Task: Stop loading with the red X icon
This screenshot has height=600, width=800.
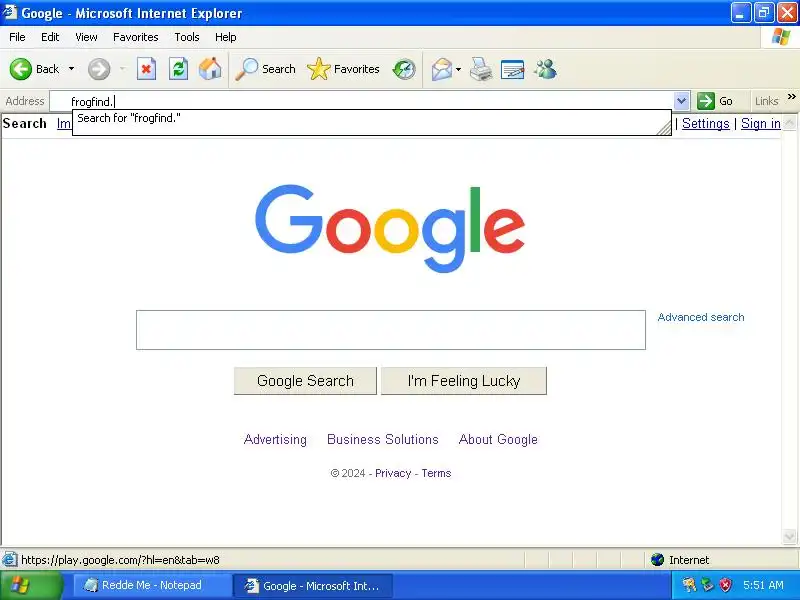Action: click(146, 69)
